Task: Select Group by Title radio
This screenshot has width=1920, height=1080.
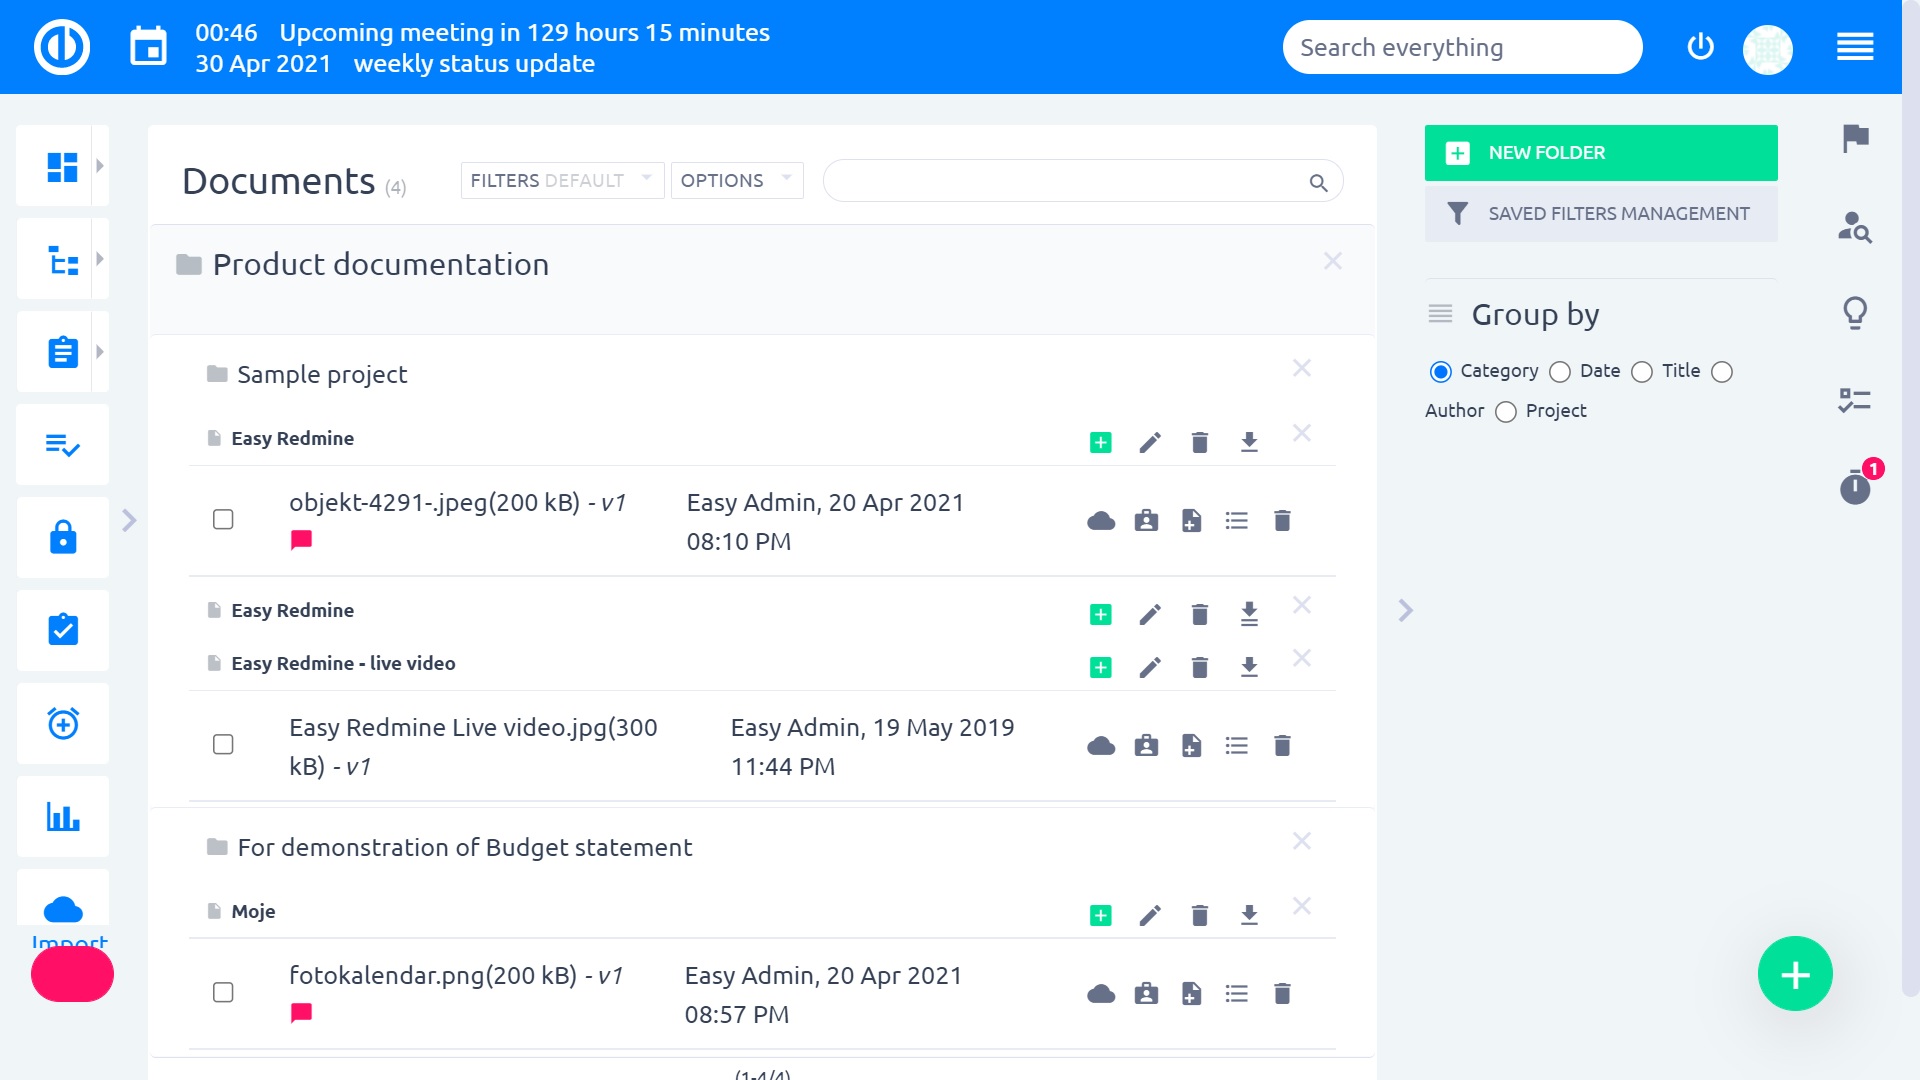Action: tap(1642, 372)
